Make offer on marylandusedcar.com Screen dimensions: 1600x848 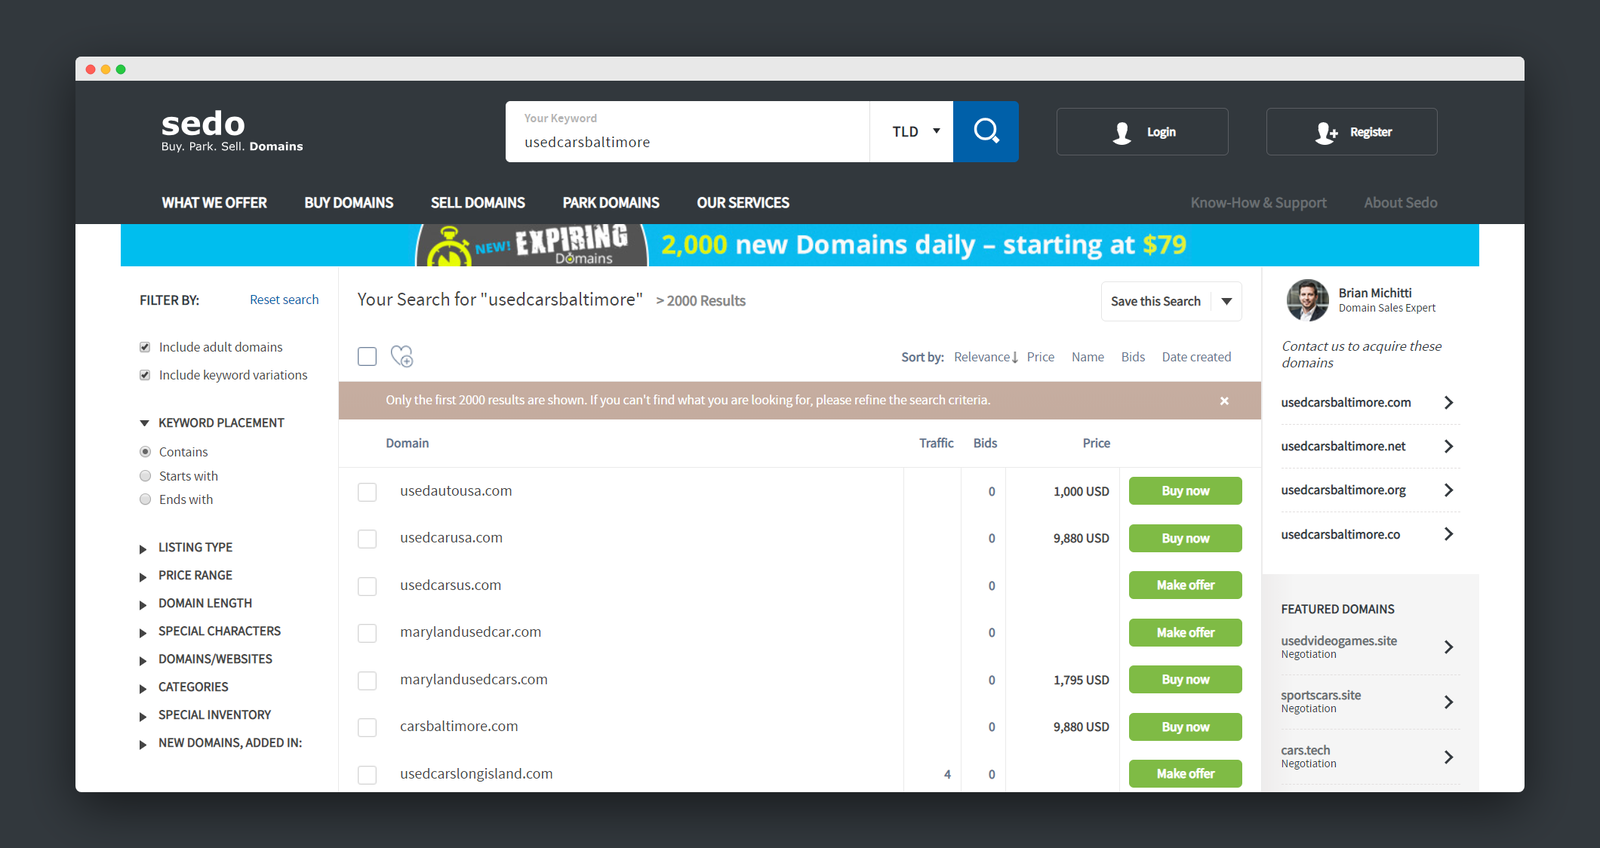1185,632
